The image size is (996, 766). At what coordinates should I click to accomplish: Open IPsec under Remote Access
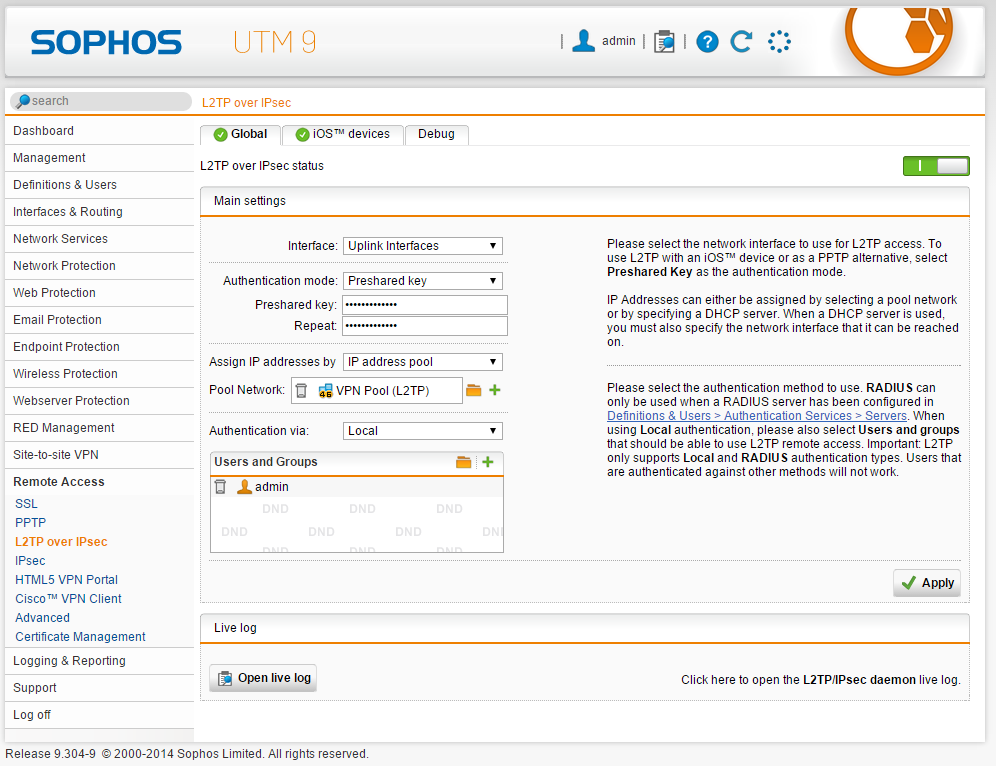click(30, 561)
